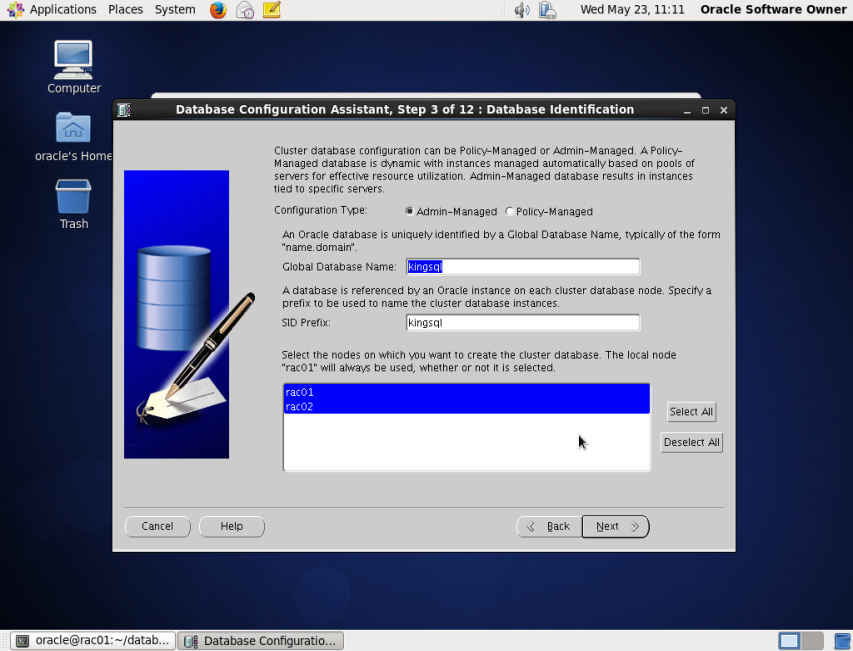Screen dimensions: 853x651
Task: Click Select All to choose all nodes
Action: (691, 411)
